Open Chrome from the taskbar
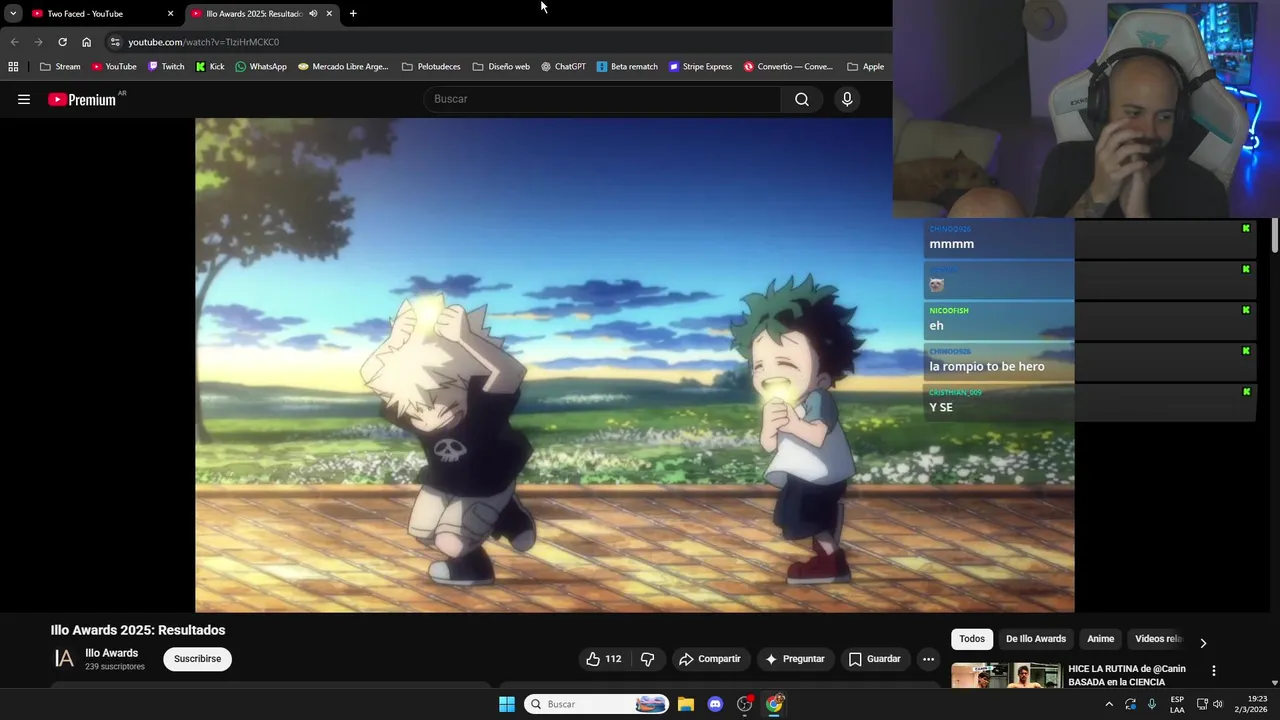Viewport: 1280px width, 720px height. coord(774,704)
